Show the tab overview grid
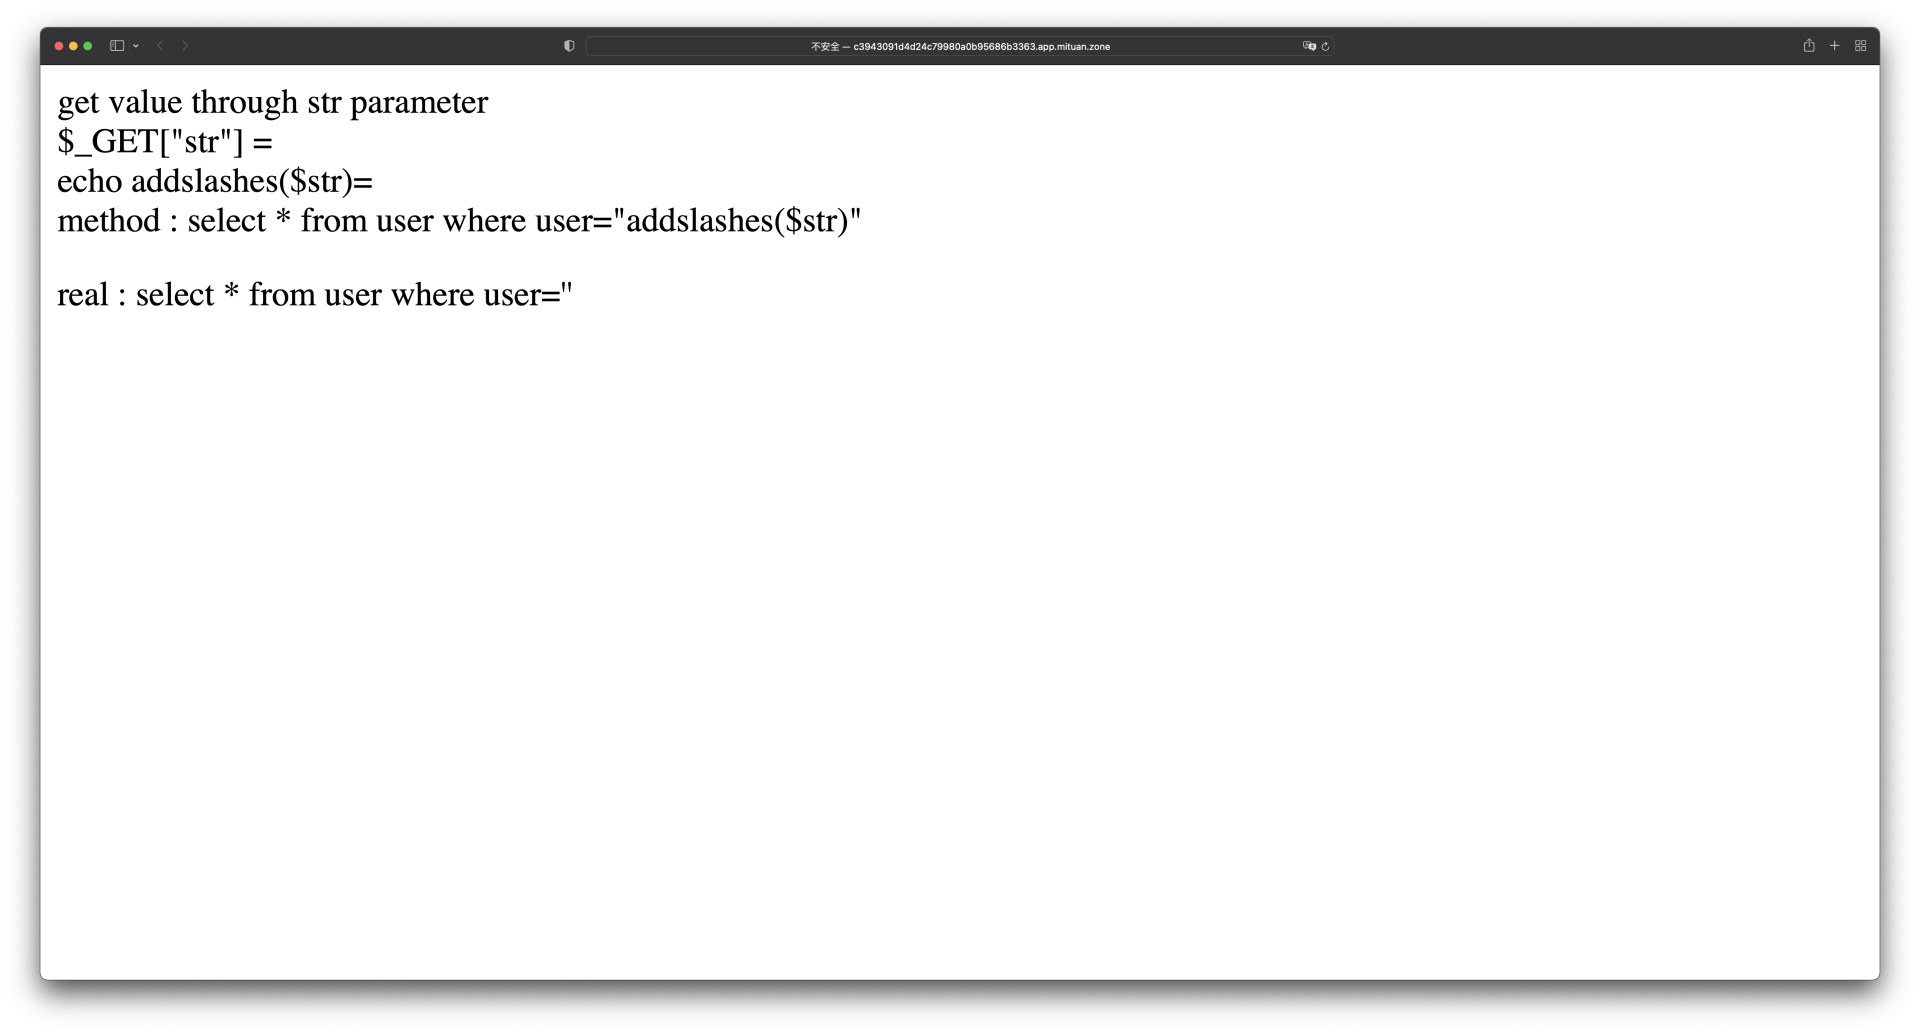This screenshot has width=1920, height=1033. 1860,46
